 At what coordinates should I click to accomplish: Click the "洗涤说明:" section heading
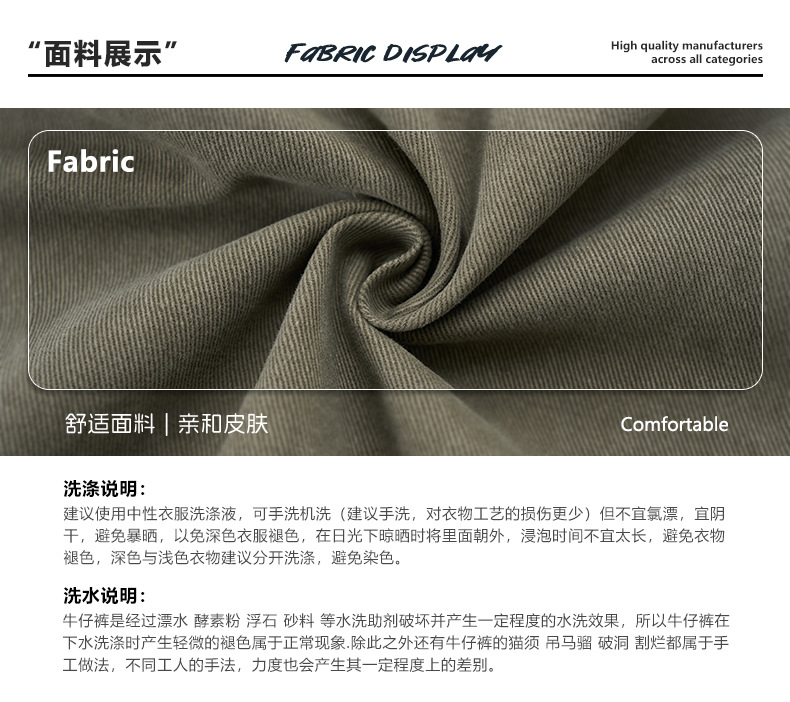click(x=105, y=488)
